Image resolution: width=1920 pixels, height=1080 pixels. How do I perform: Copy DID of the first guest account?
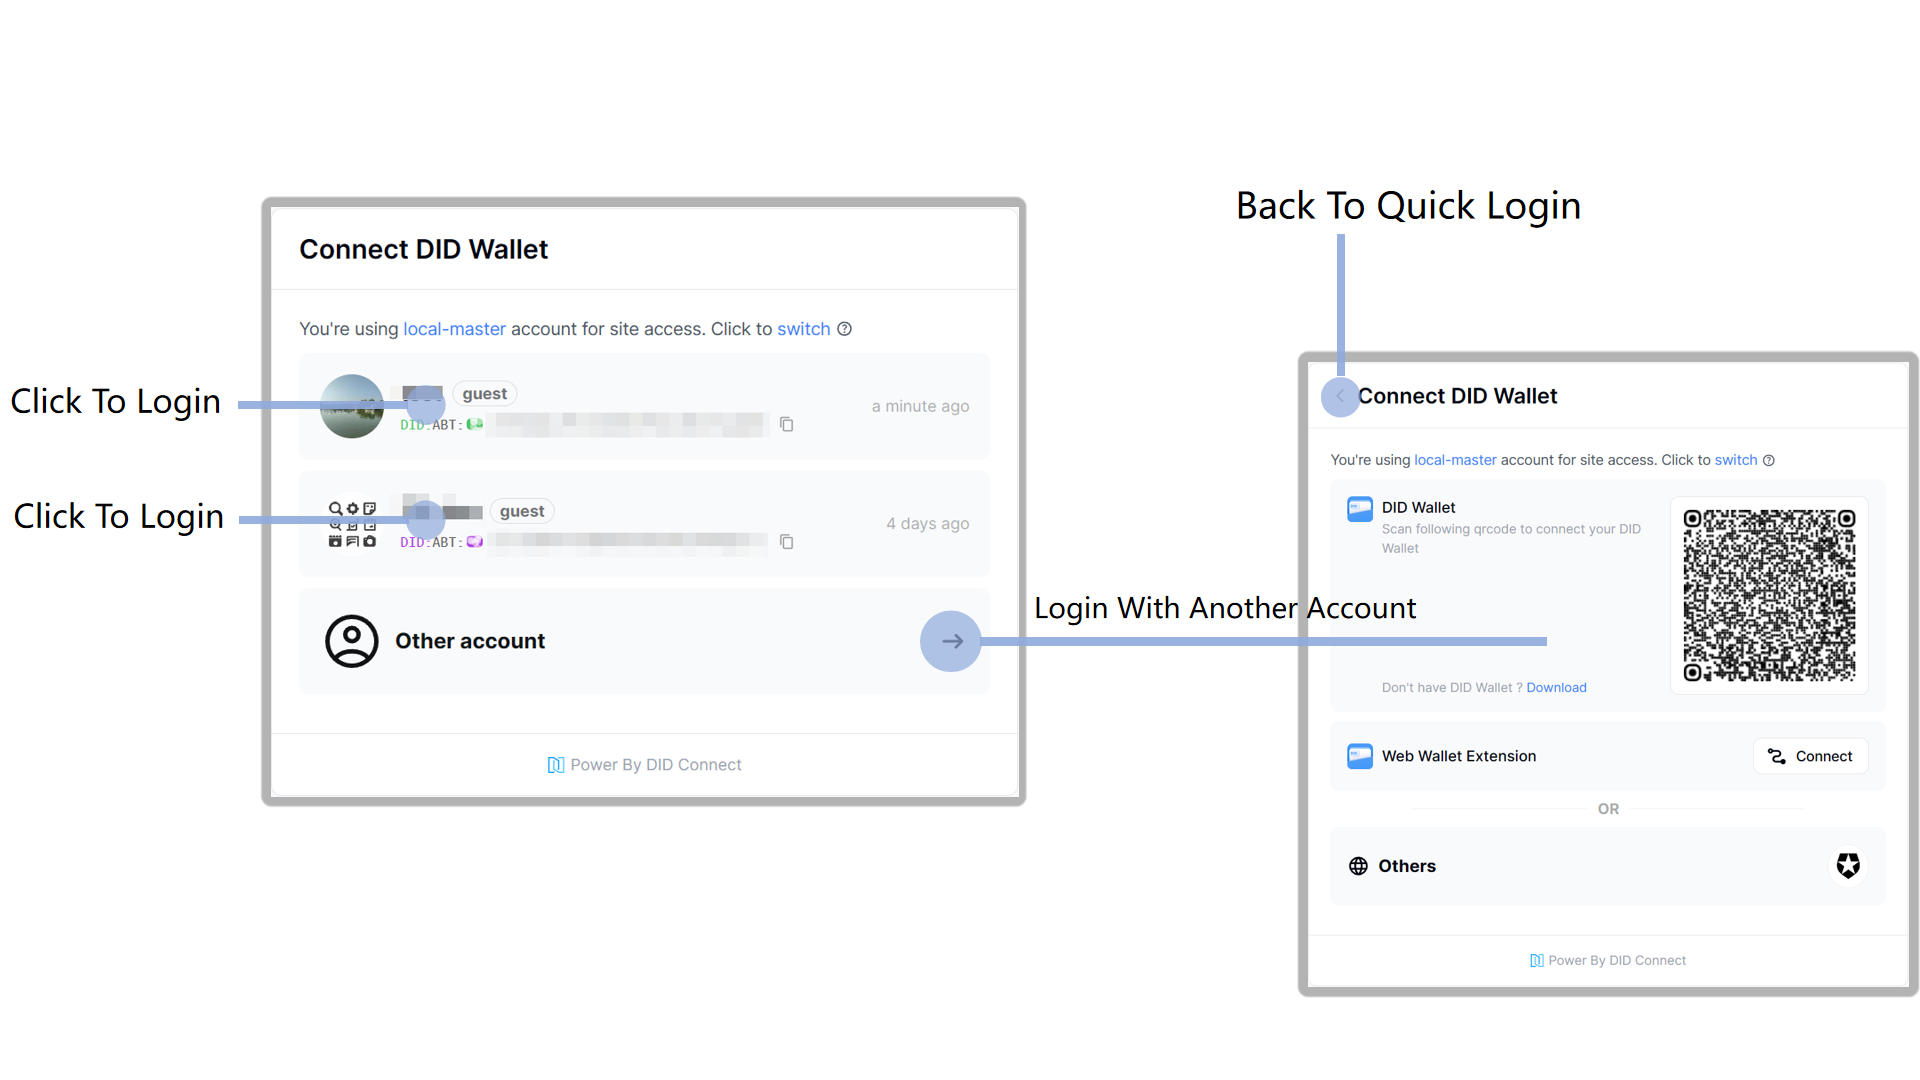point(787,424)
